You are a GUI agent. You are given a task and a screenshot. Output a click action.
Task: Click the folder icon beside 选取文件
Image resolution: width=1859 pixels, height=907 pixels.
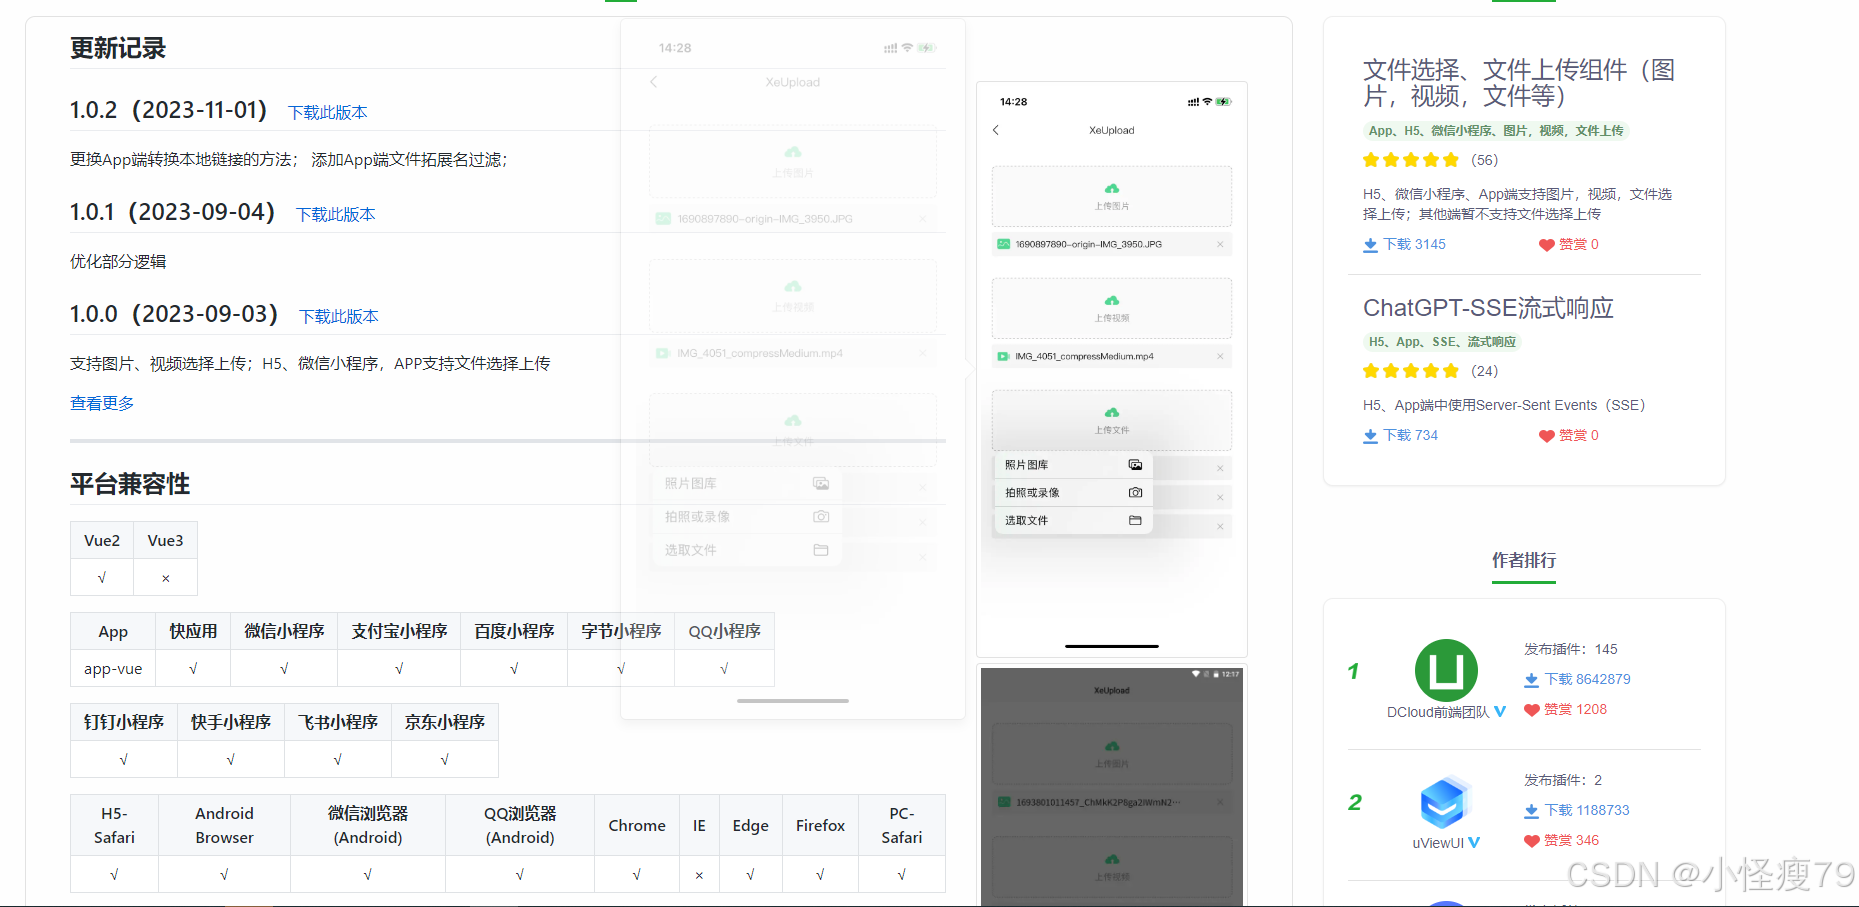[1135, 521]
